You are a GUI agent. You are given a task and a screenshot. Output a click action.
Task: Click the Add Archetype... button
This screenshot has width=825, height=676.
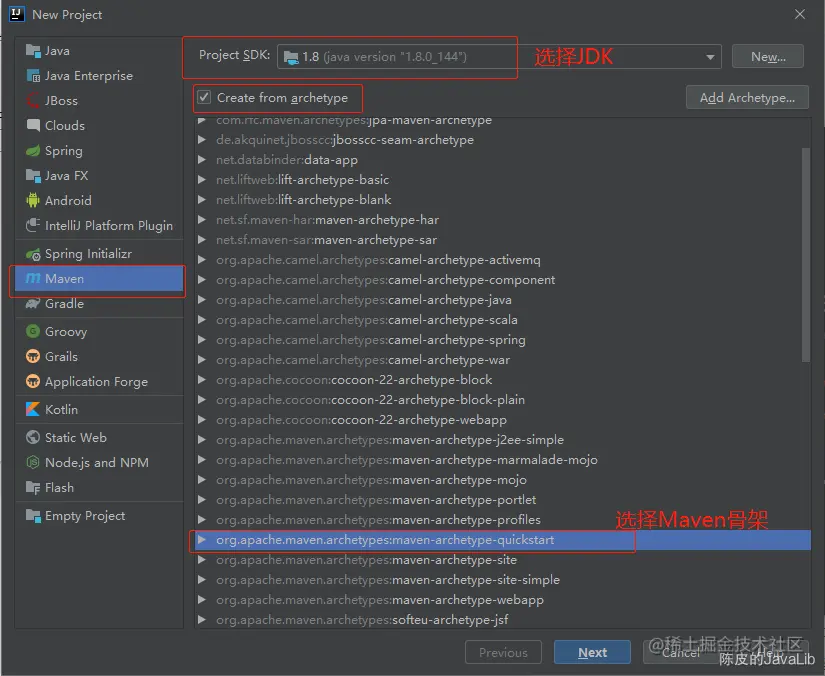click(x=747, y=97)
